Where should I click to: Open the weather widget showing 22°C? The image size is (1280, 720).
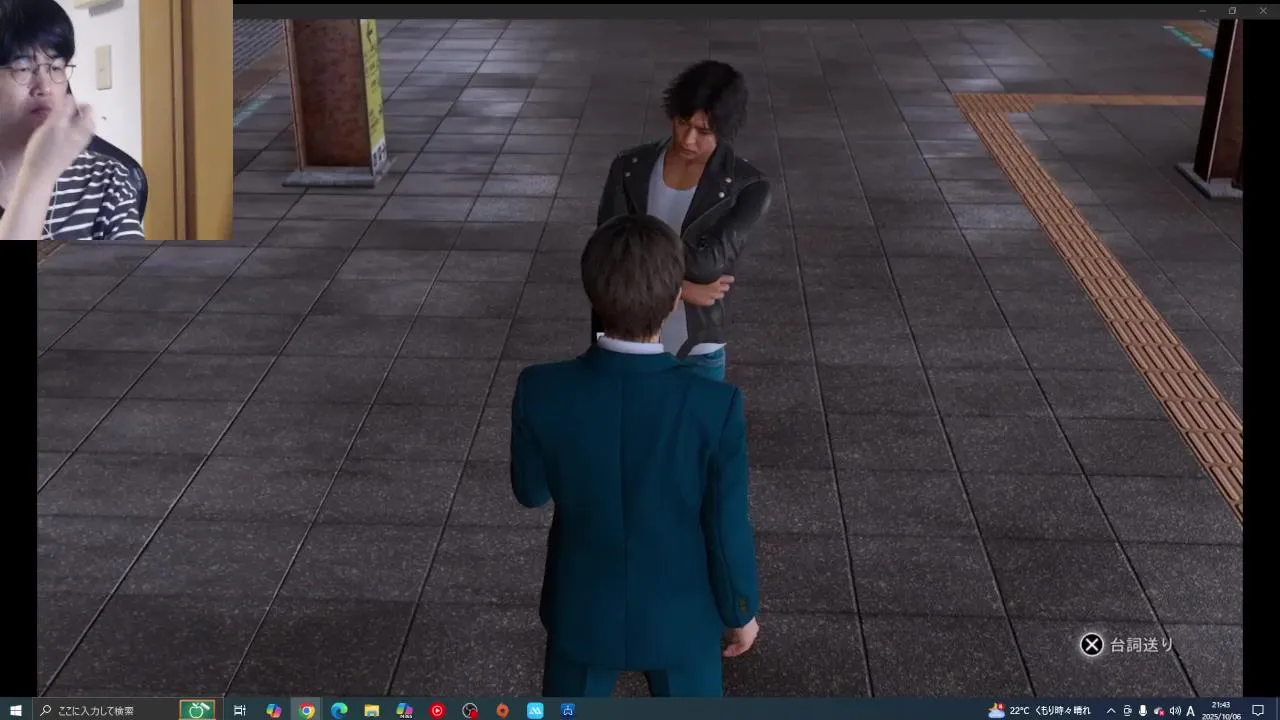click(x=1040, y=710)
